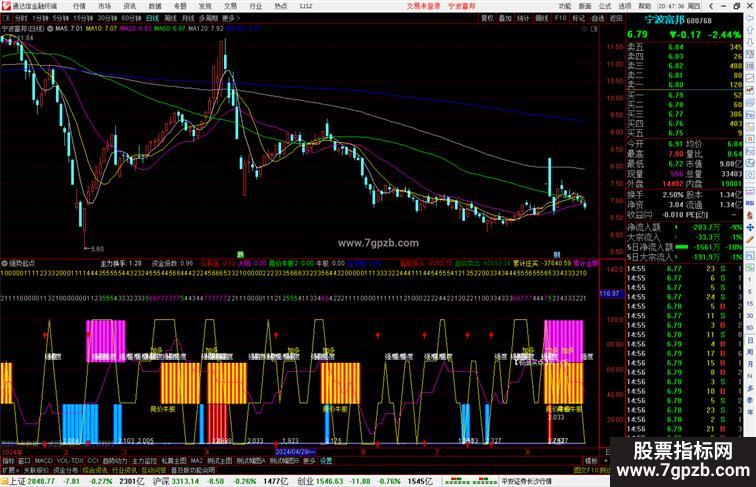Click the boxed close icon at the chart's top right
The width and height of the screenshot is (756, 487).
pyautogui.click(x=594, y=29)
